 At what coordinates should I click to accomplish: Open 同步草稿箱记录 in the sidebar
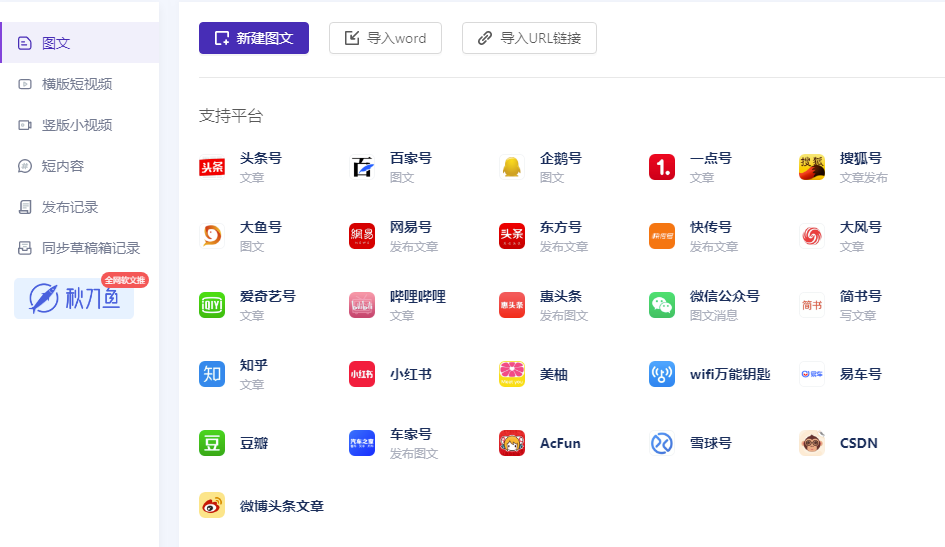coord(80,248)
